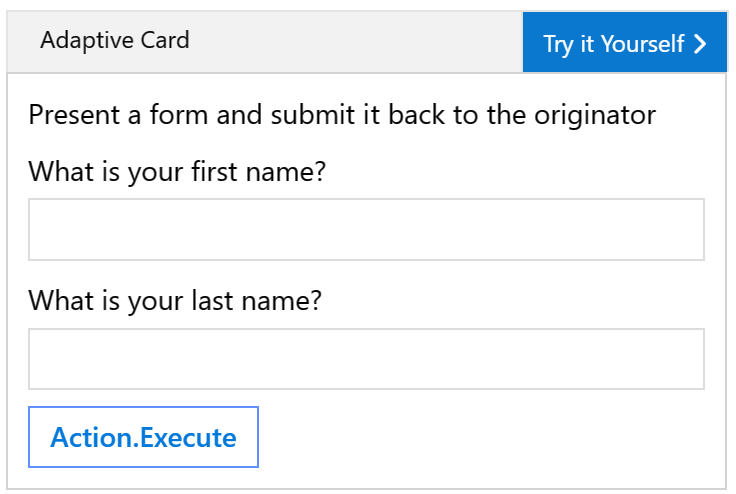Select the Adaptive Card header title
736x494 pixels.
[115, 41]
